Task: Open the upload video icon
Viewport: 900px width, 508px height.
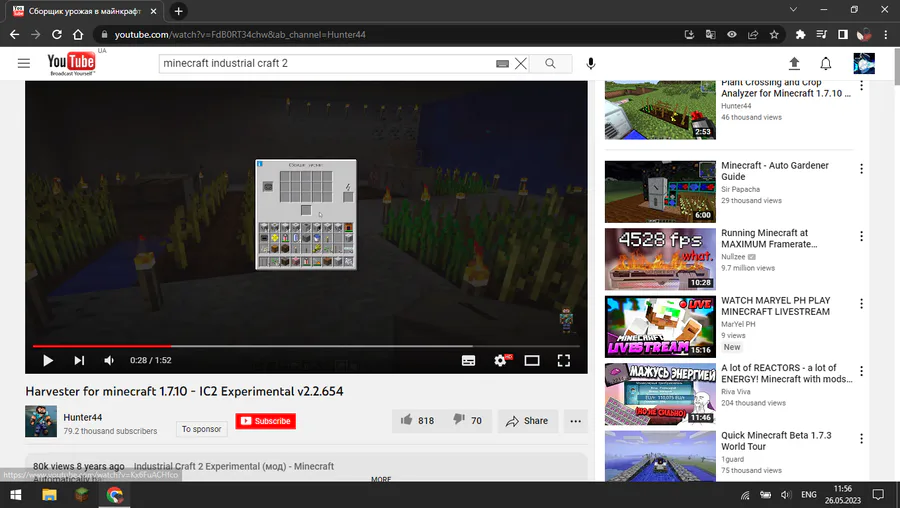Action: pyautogui.click(x=794, y=63)
